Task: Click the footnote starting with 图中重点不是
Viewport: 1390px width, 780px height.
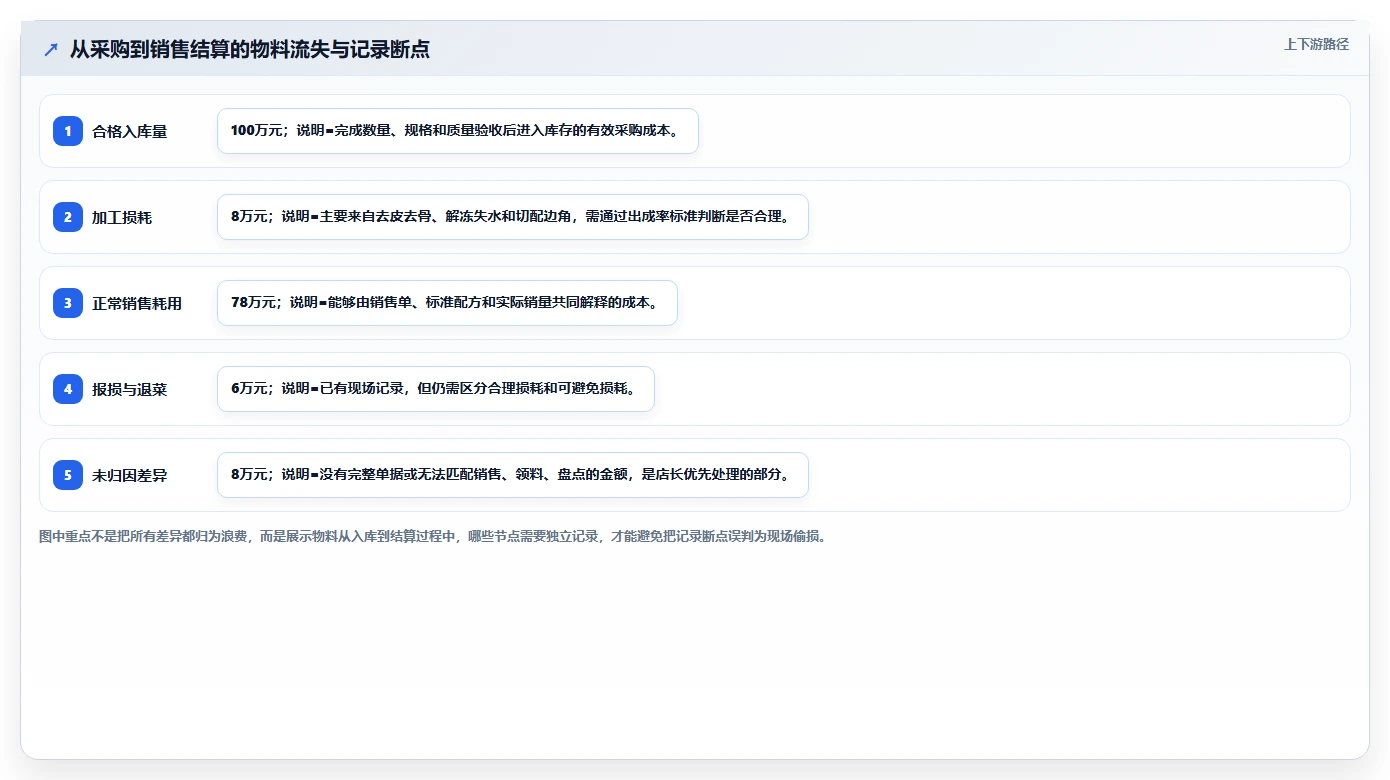Action: click(433, 536)
